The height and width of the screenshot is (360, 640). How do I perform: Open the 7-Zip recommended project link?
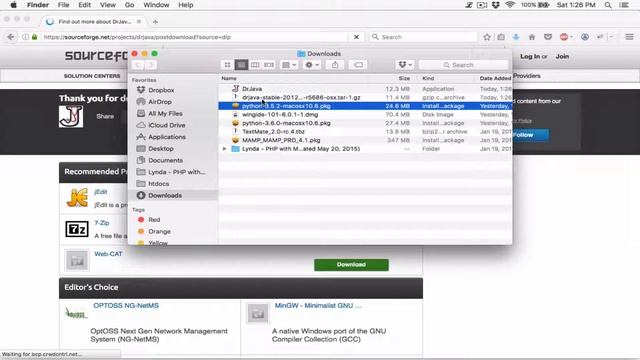[x=102, y=223]
